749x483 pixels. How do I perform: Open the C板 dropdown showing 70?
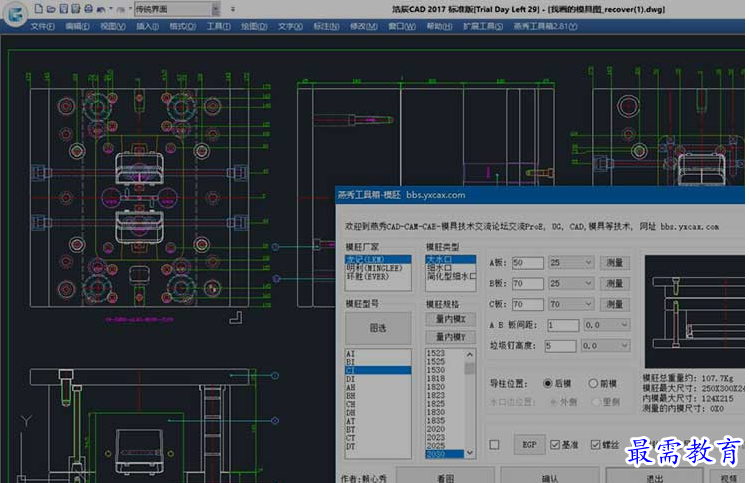570,304
